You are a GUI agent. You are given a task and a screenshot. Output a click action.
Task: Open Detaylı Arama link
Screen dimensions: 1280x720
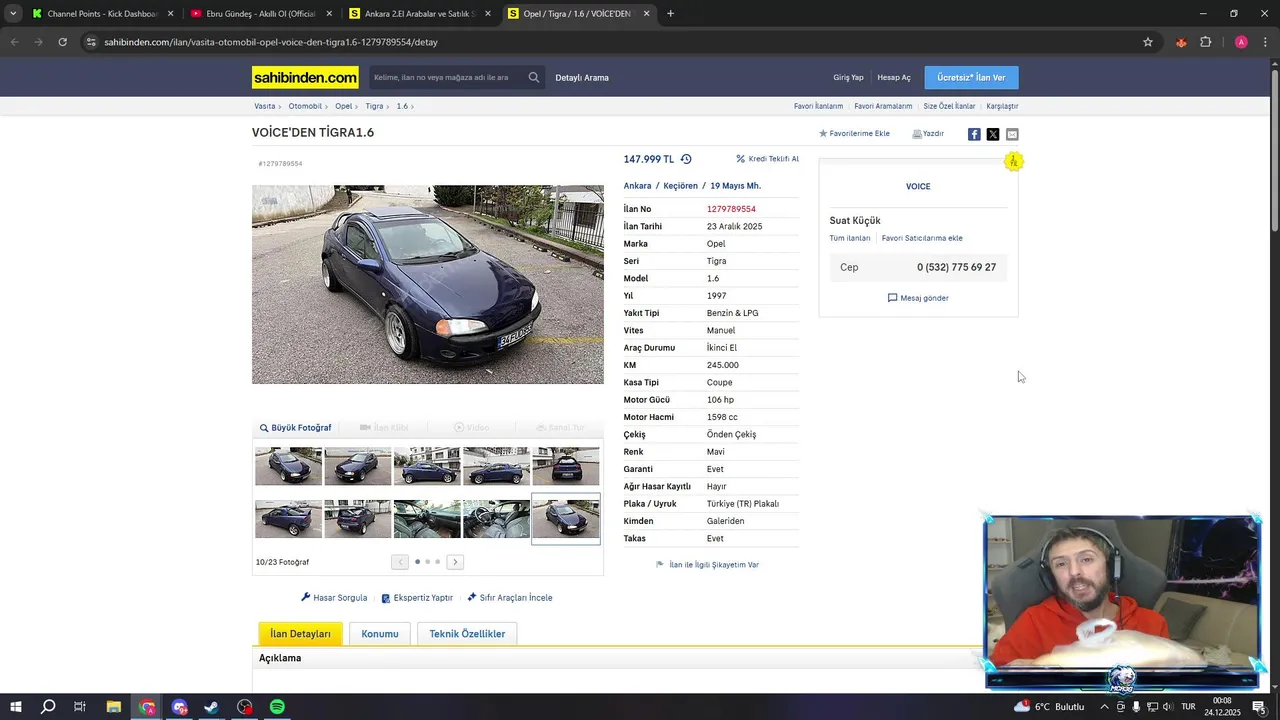(582, 78)
